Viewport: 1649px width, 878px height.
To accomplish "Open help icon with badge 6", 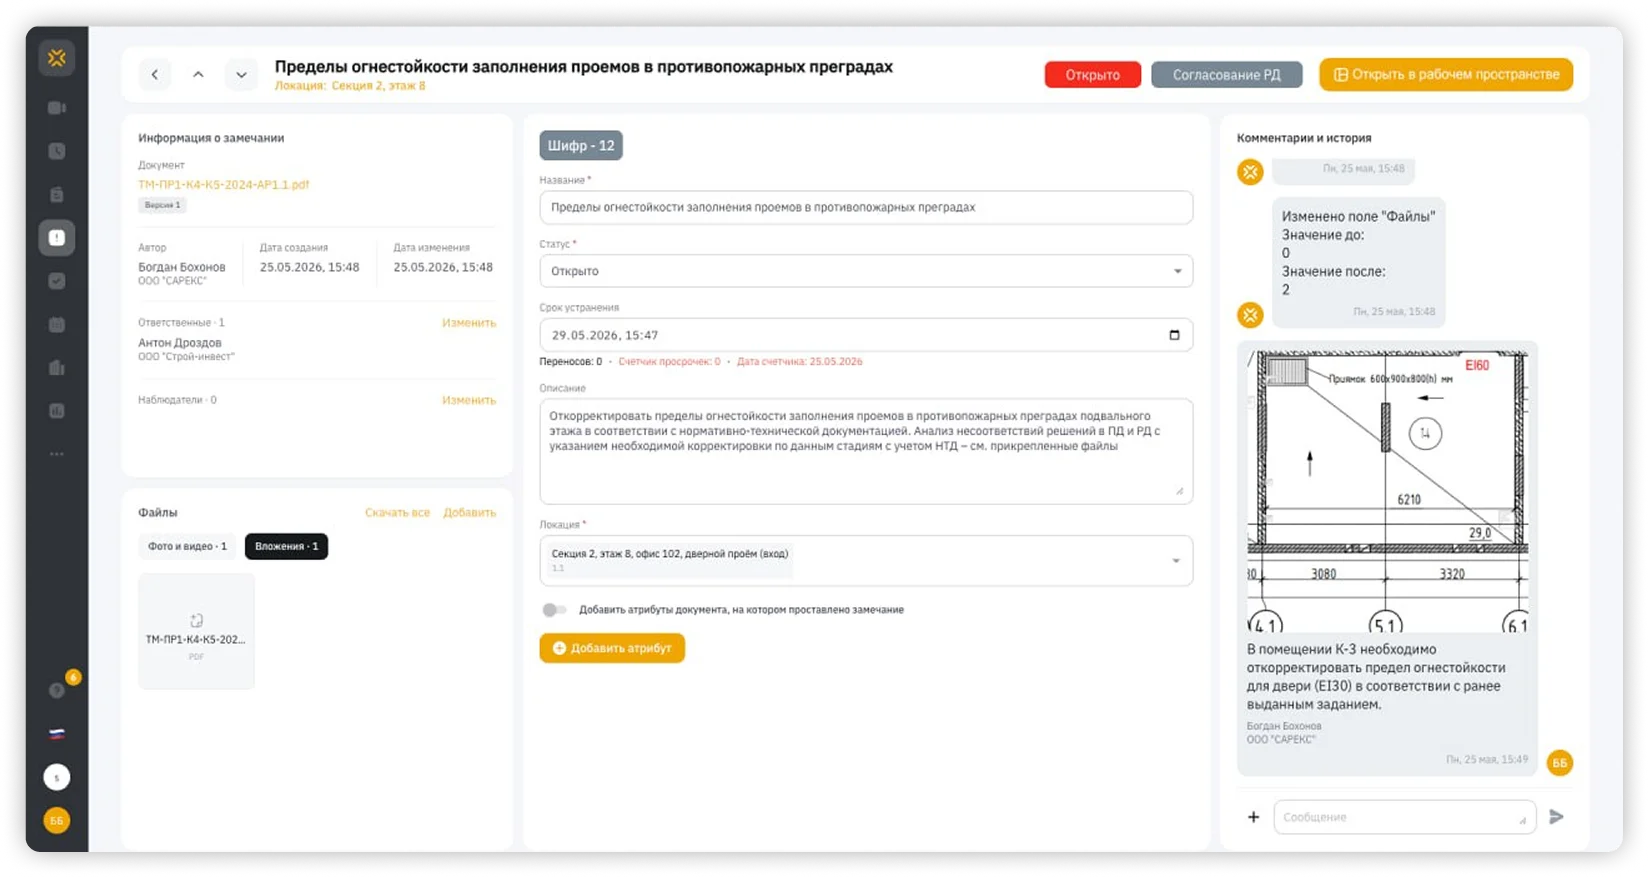I will (x=57, y=690).
